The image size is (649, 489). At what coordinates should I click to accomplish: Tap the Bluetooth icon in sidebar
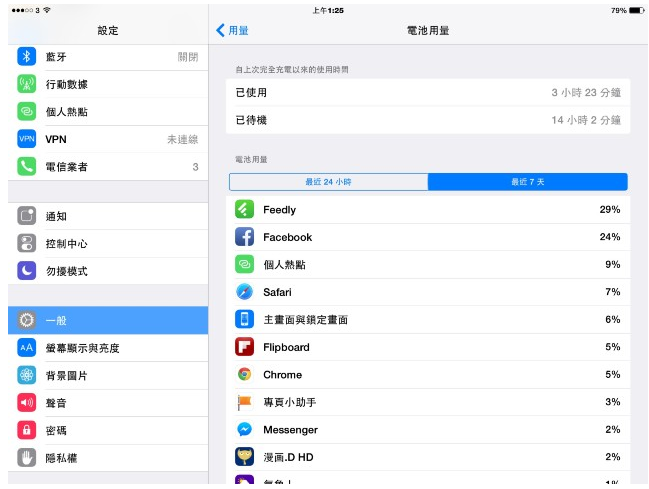[27, 56]
